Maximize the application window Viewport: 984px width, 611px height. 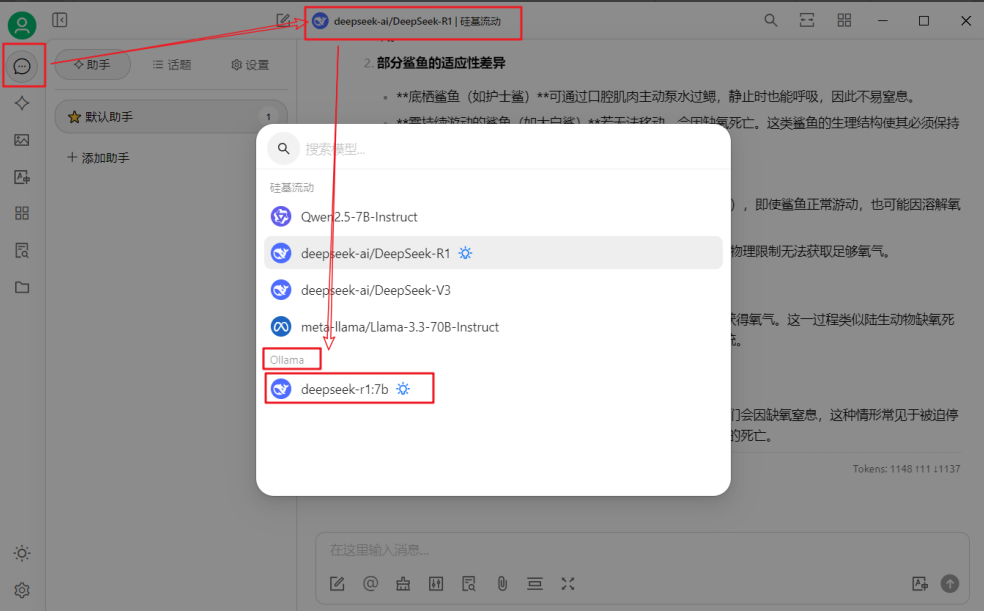[x=924, y=21]
